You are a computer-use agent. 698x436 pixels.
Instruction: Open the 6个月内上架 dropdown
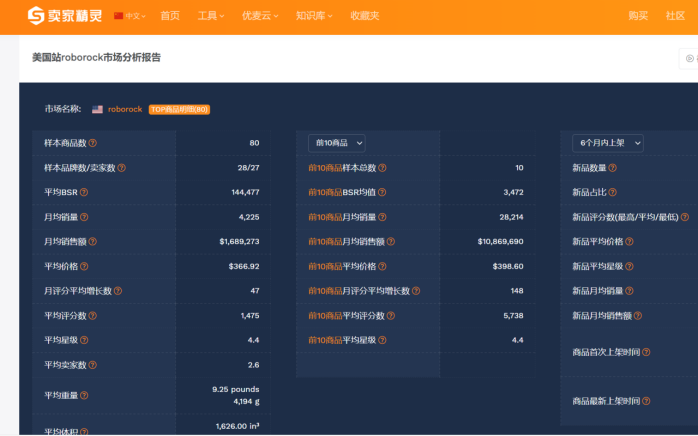(x=607, y=143)
